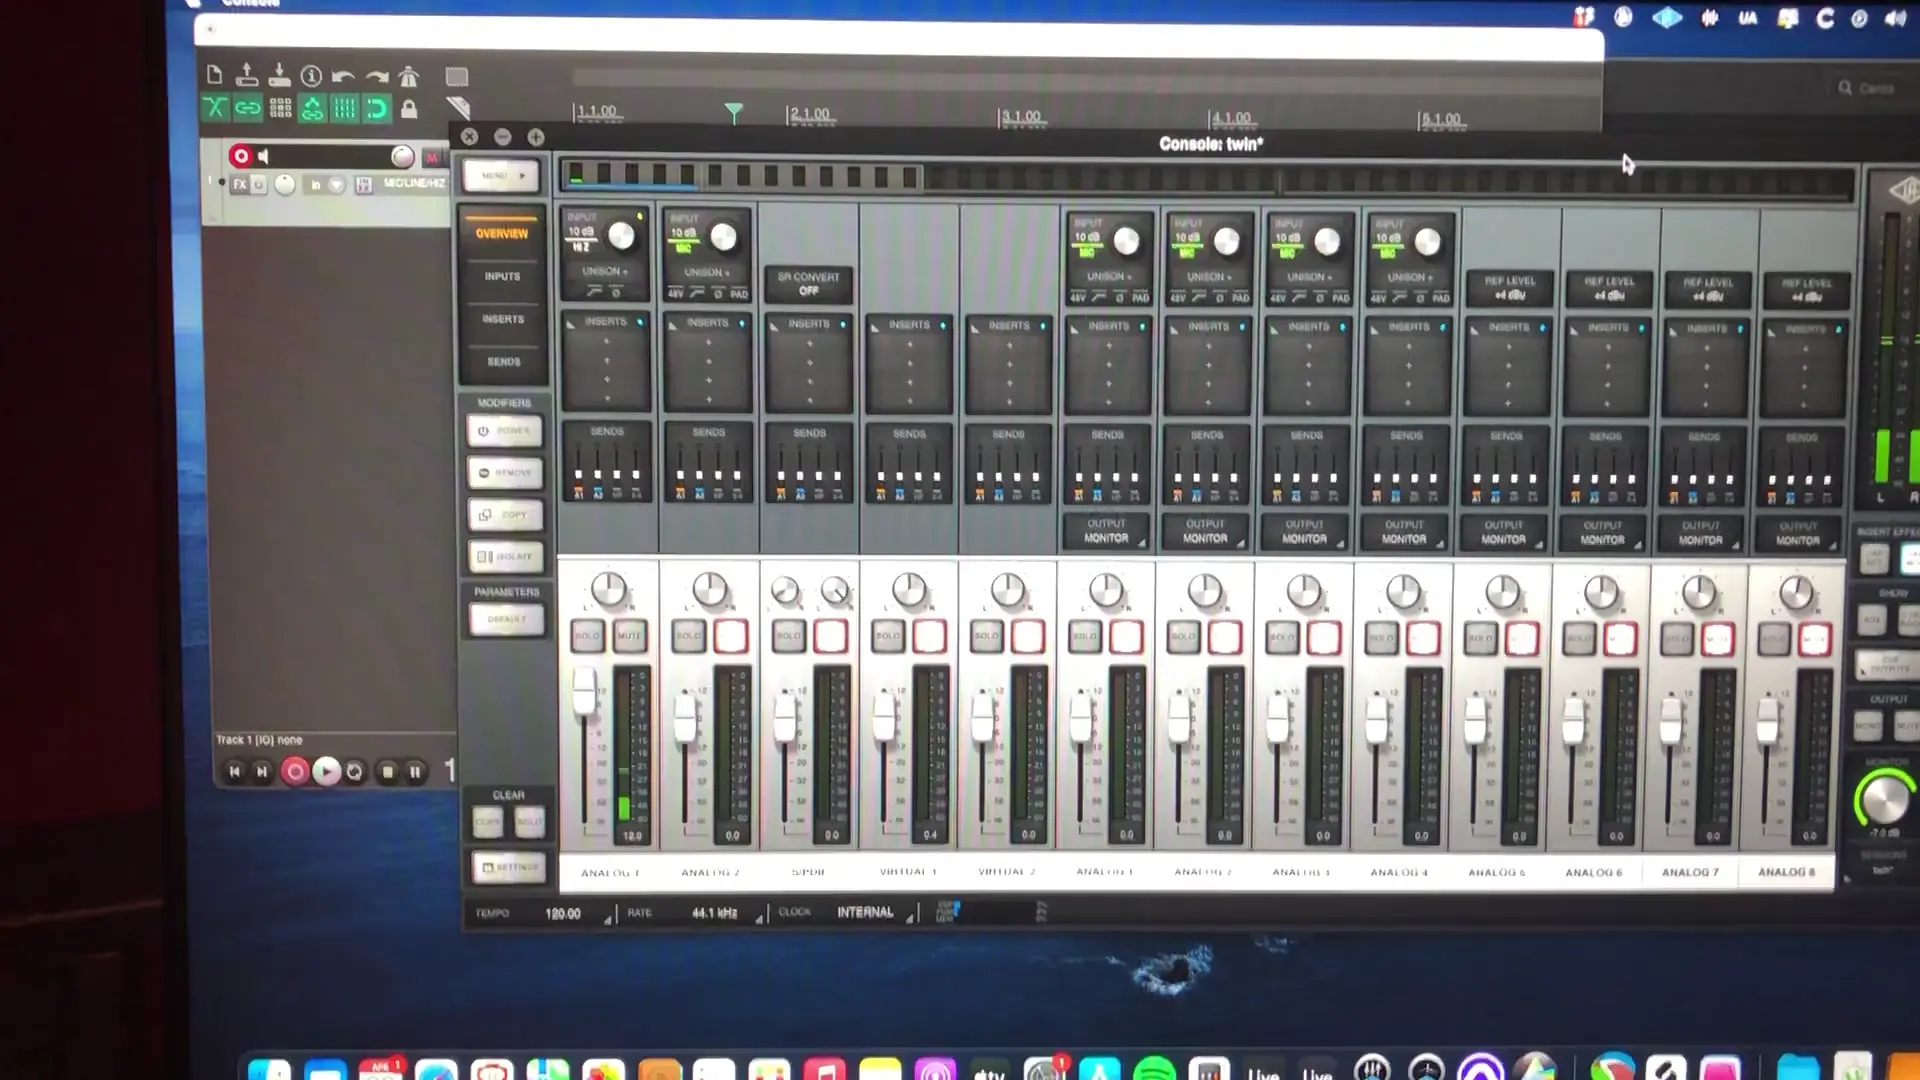Open the CLOCK INTERNAL dropdown
Image resolution: width=1920 pixels, height=1080 pixels.
866,912
